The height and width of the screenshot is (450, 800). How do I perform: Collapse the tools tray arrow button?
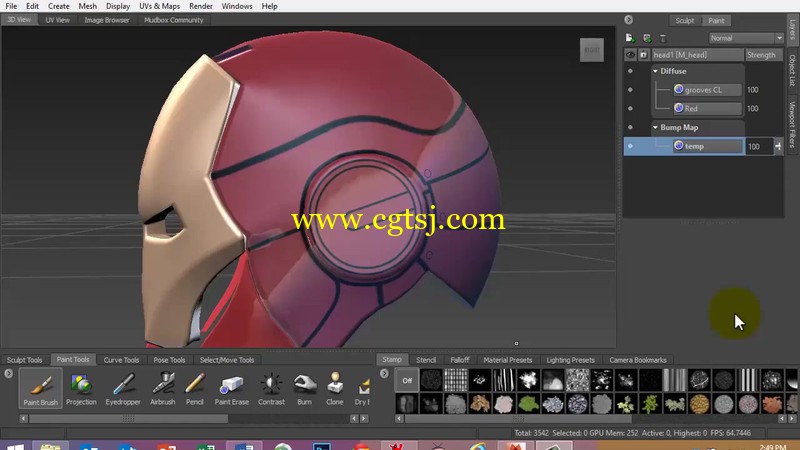pyautogui.click(x=9, y=373)
